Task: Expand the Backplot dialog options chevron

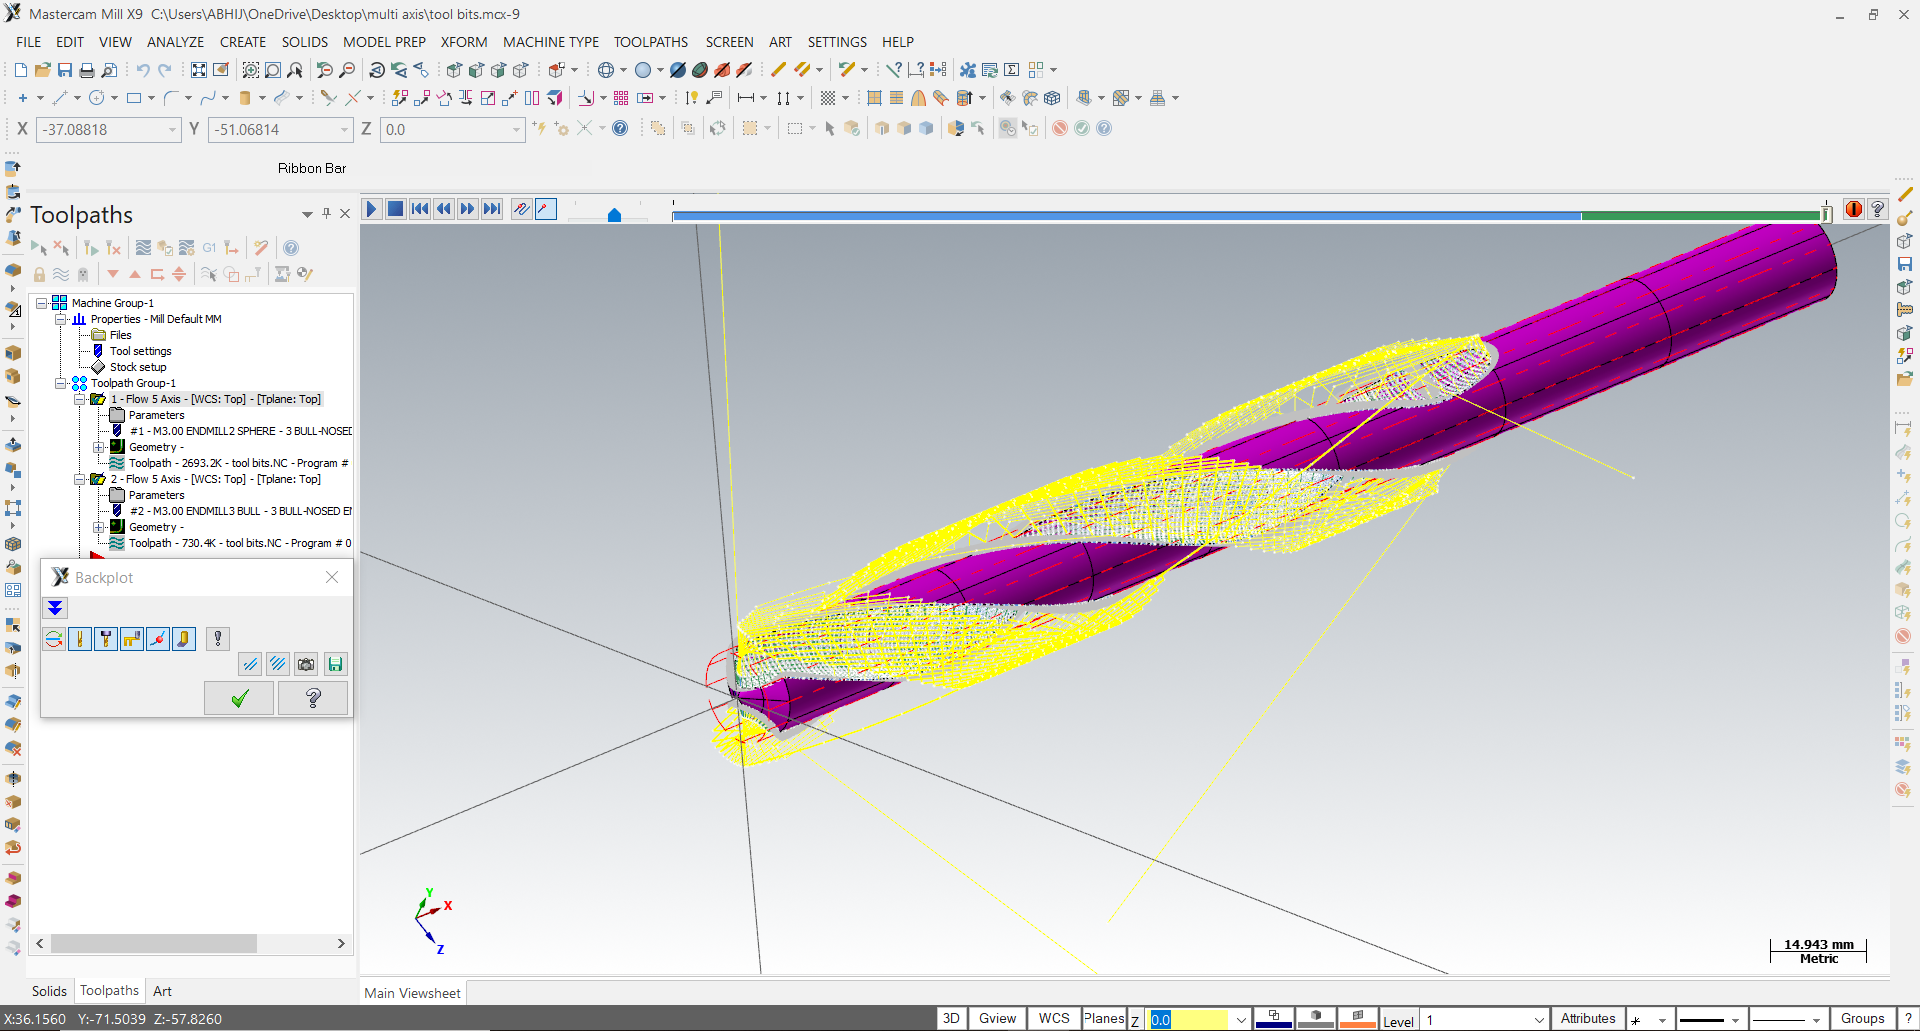Action: (55, 608)
